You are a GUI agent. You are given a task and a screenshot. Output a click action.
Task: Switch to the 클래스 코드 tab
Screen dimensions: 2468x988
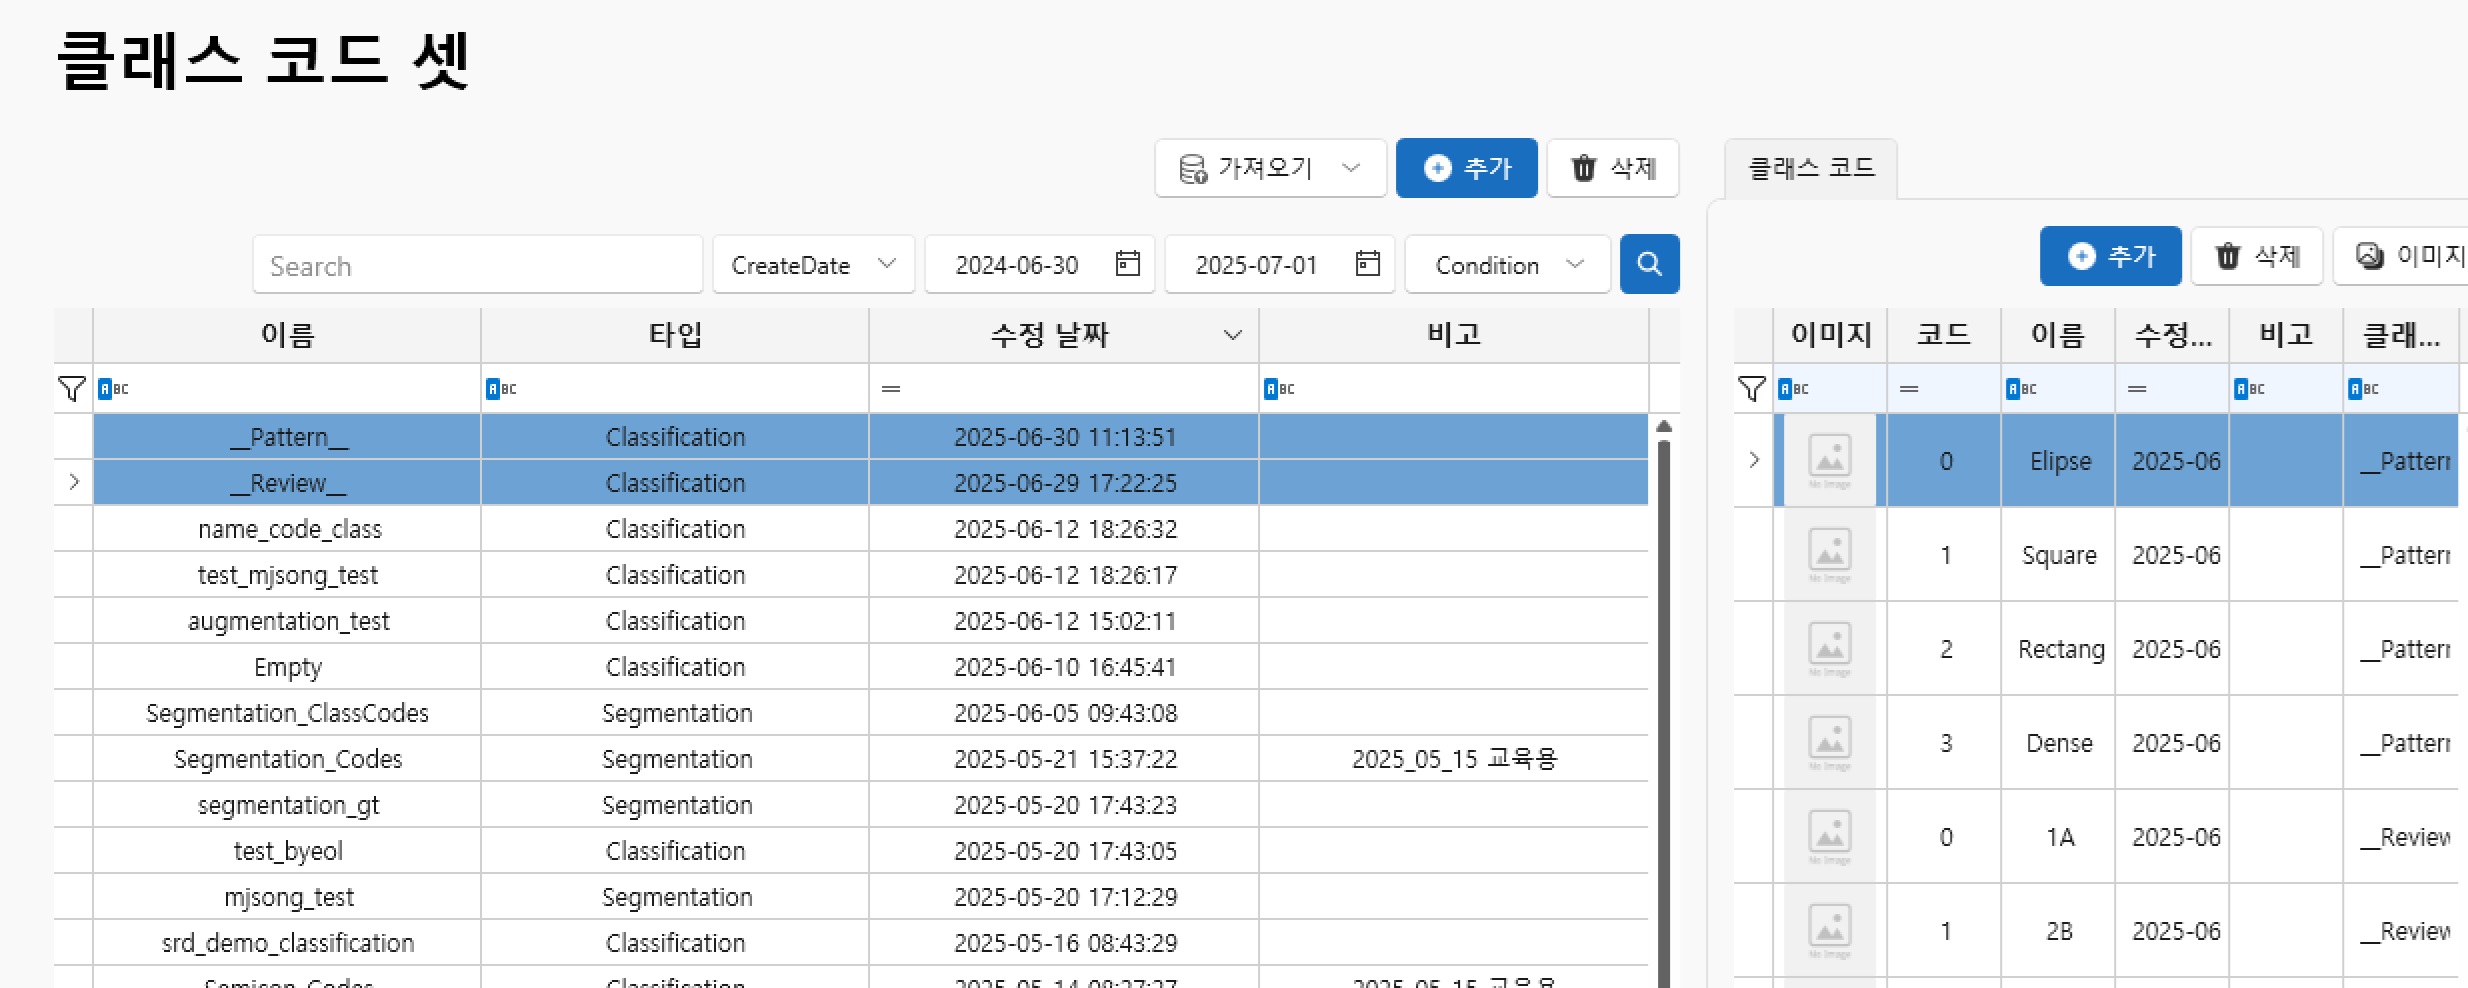pyautogui.click(x=1810, y=168)
